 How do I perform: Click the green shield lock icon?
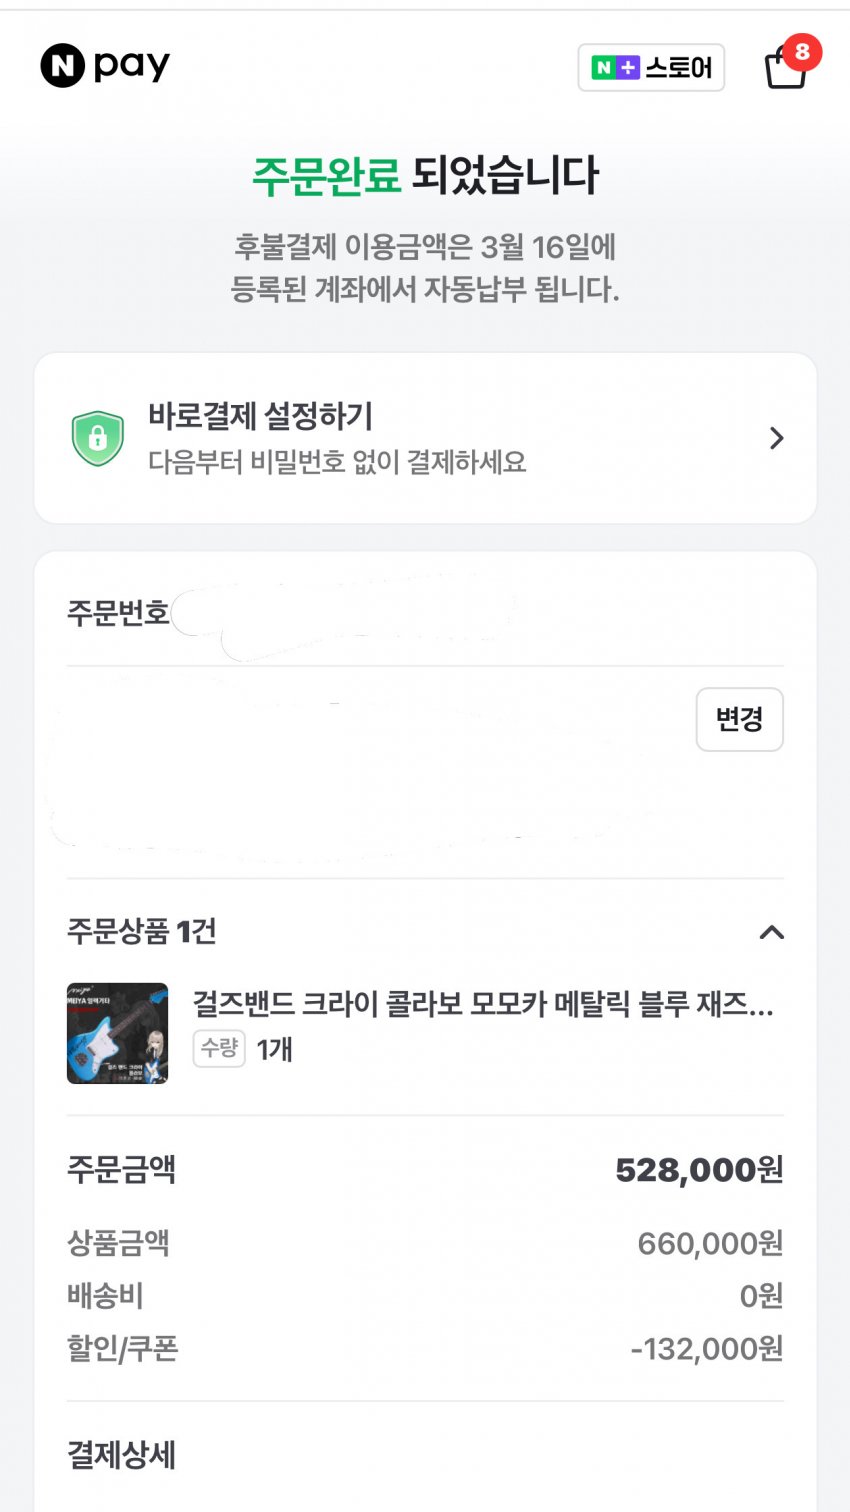(x=97, y=438)
